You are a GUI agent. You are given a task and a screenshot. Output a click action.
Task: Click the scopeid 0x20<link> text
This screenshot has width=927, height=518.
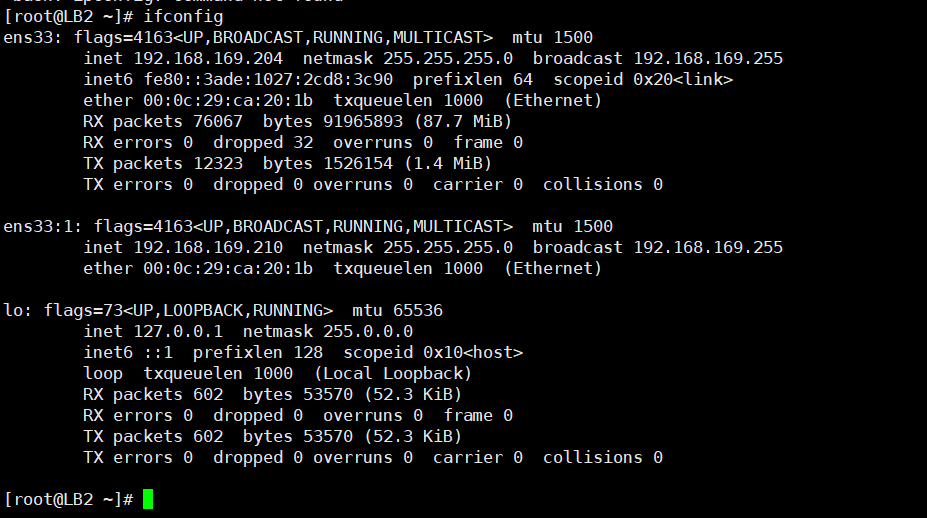click(643, 80)
